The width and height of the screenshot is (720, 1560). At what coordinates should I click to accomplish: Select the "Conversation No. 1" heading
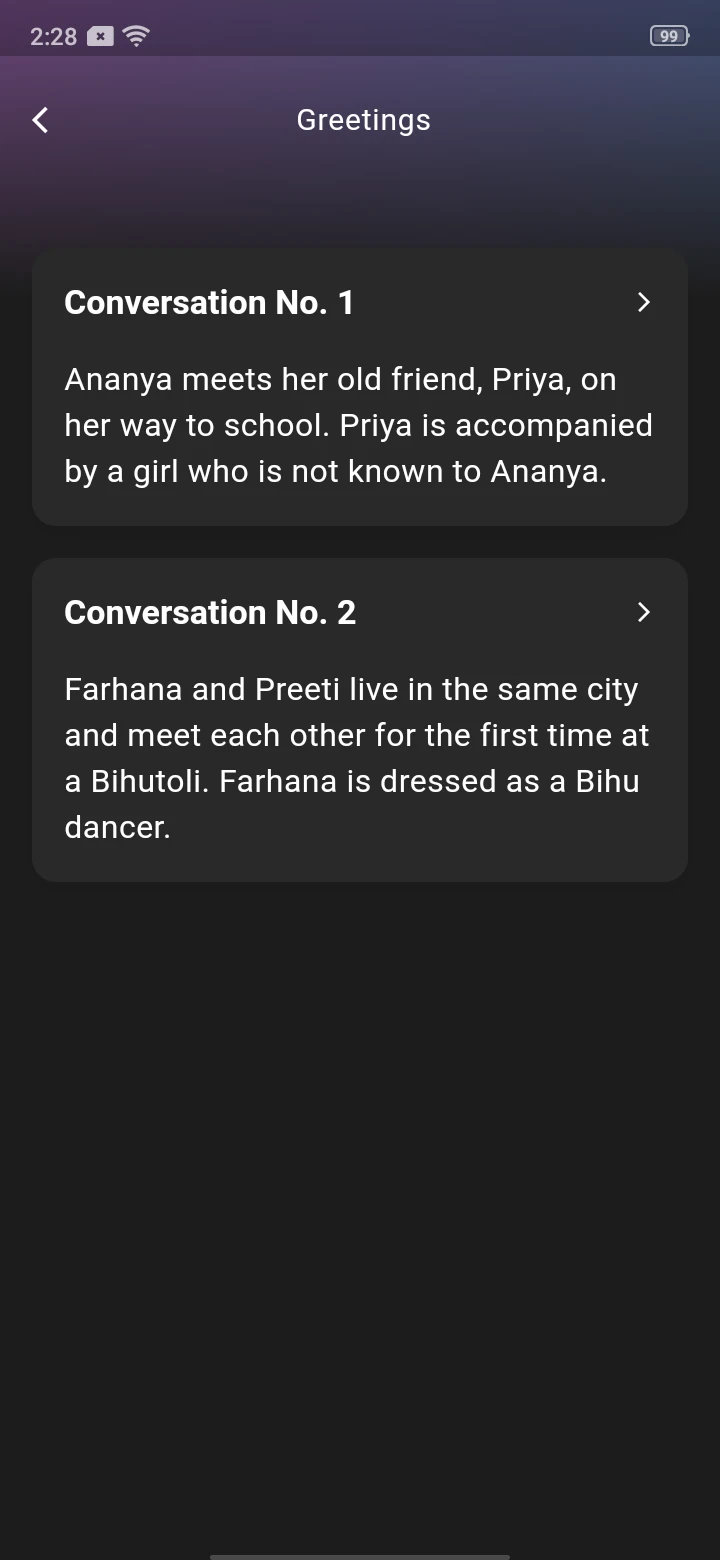click(209, 302)
